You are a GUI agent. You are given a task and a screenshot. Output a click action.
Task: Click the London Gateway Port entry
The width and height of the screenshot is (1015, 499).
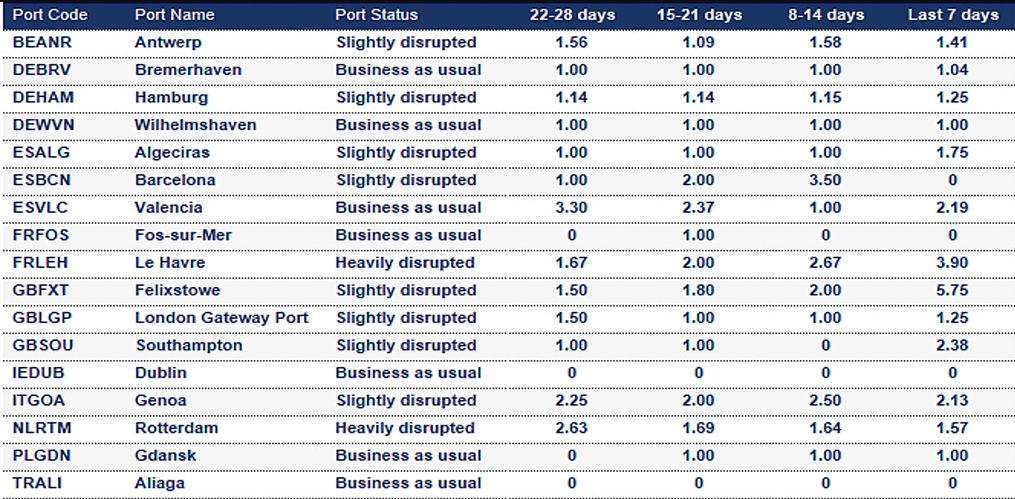(221, 318)
